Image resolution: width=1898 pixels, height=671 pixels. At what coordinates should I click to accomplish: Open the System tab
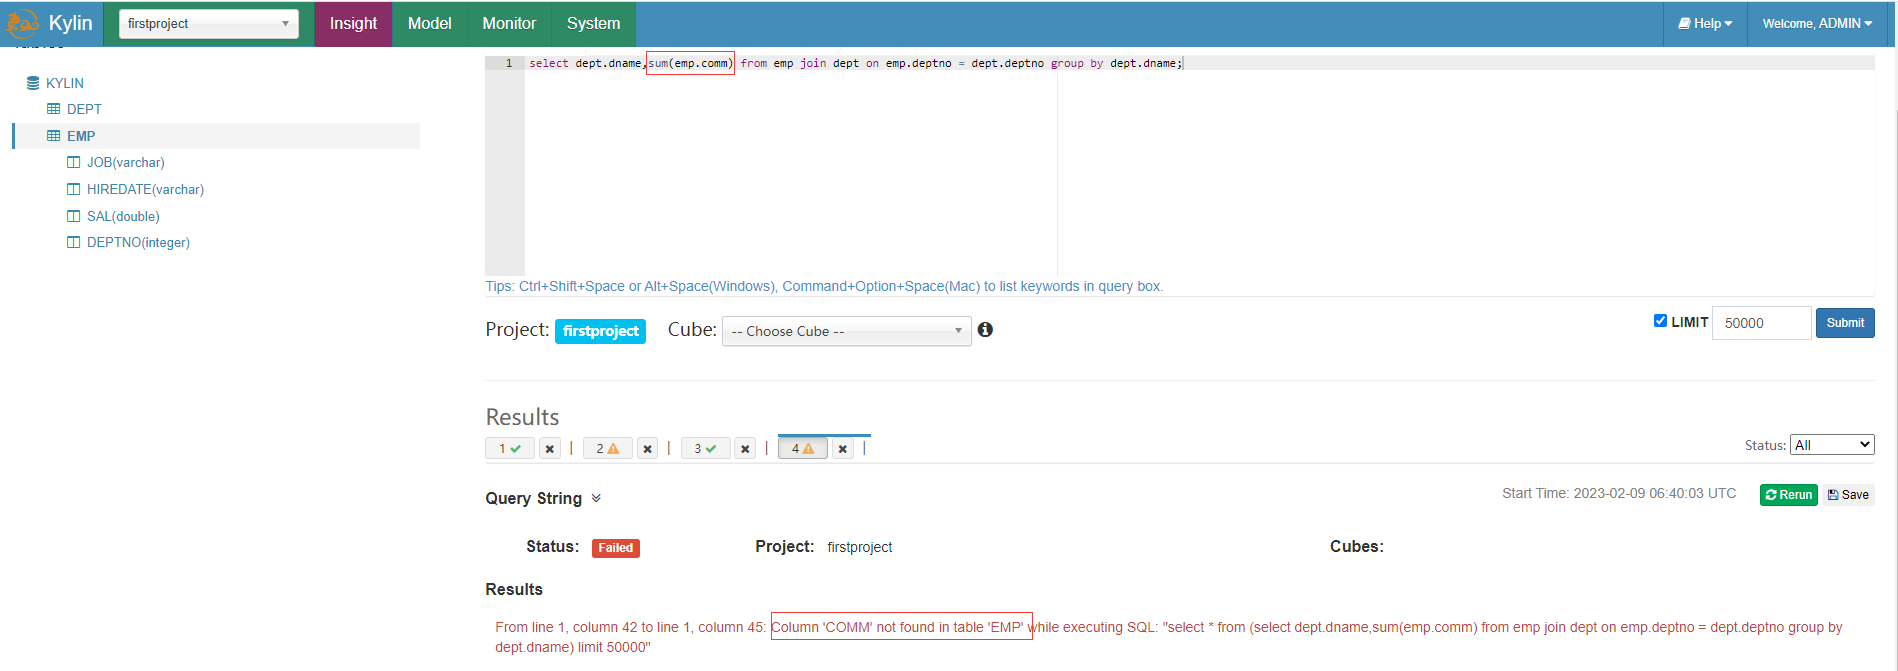click(x=593, y=24)
